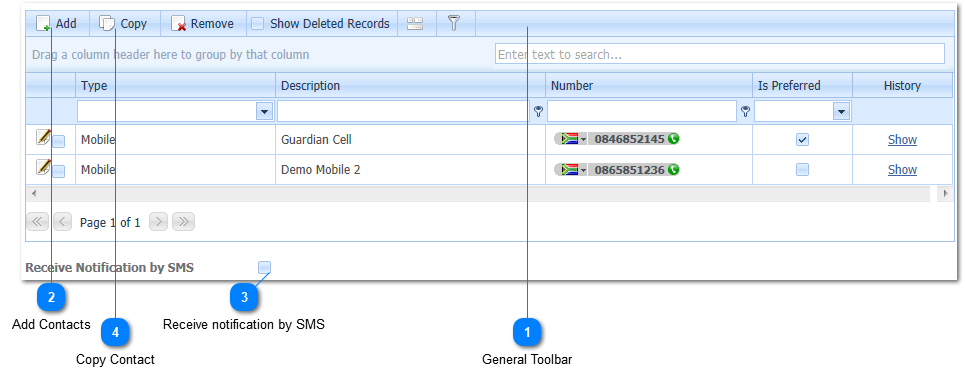Screen dimensions: 965x383
Task: Click the Description filter text box
Action: (x=404, y=111)
